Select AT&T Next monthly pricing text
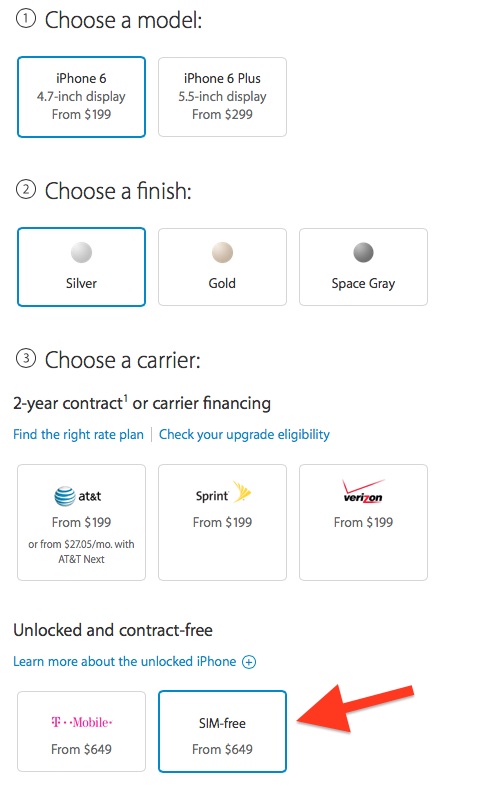 tap(81, 552)
